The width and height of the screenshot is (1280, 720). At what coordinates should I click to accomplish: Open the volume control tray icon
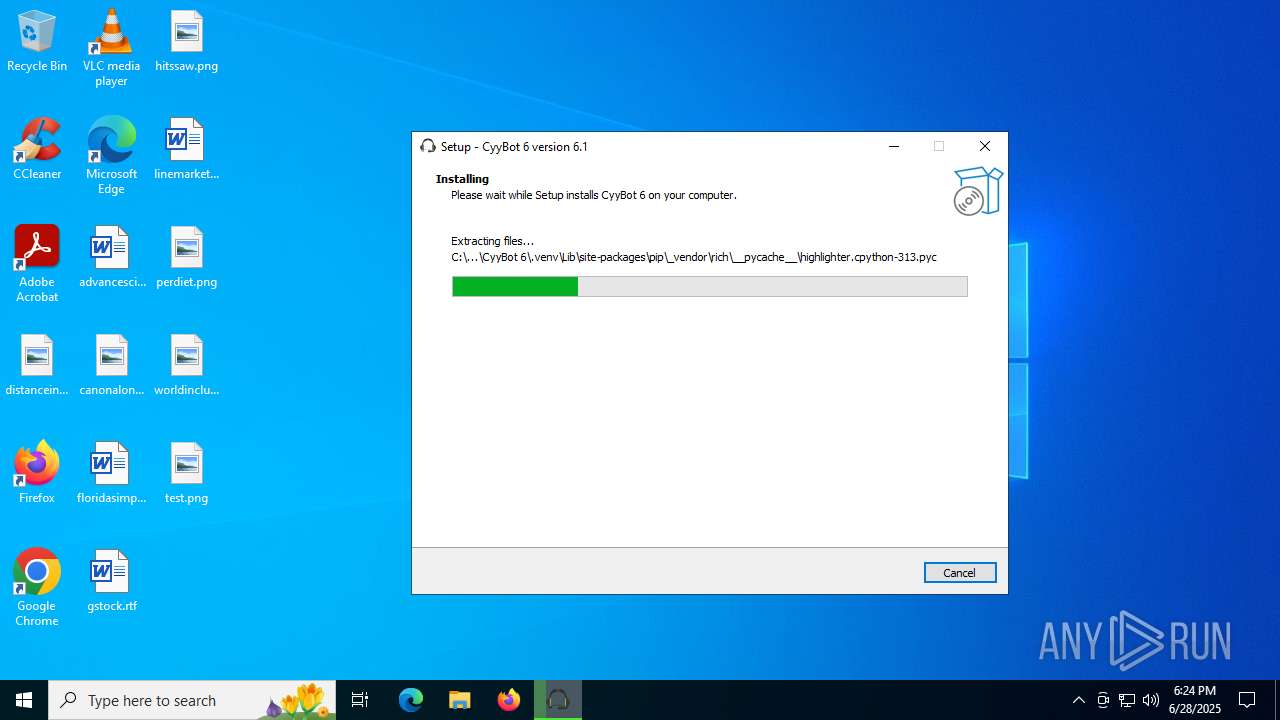(x=1151, y=700)
